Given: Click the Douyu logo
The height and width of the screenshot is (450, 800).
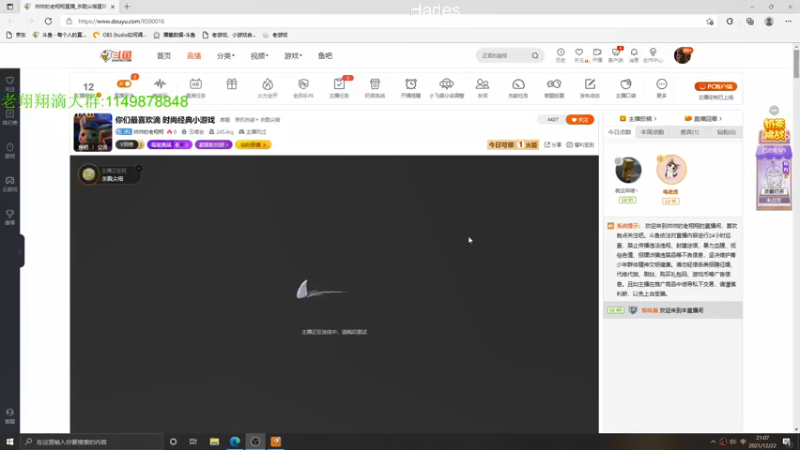Looking at the screenshot, I should pos(116,56).
